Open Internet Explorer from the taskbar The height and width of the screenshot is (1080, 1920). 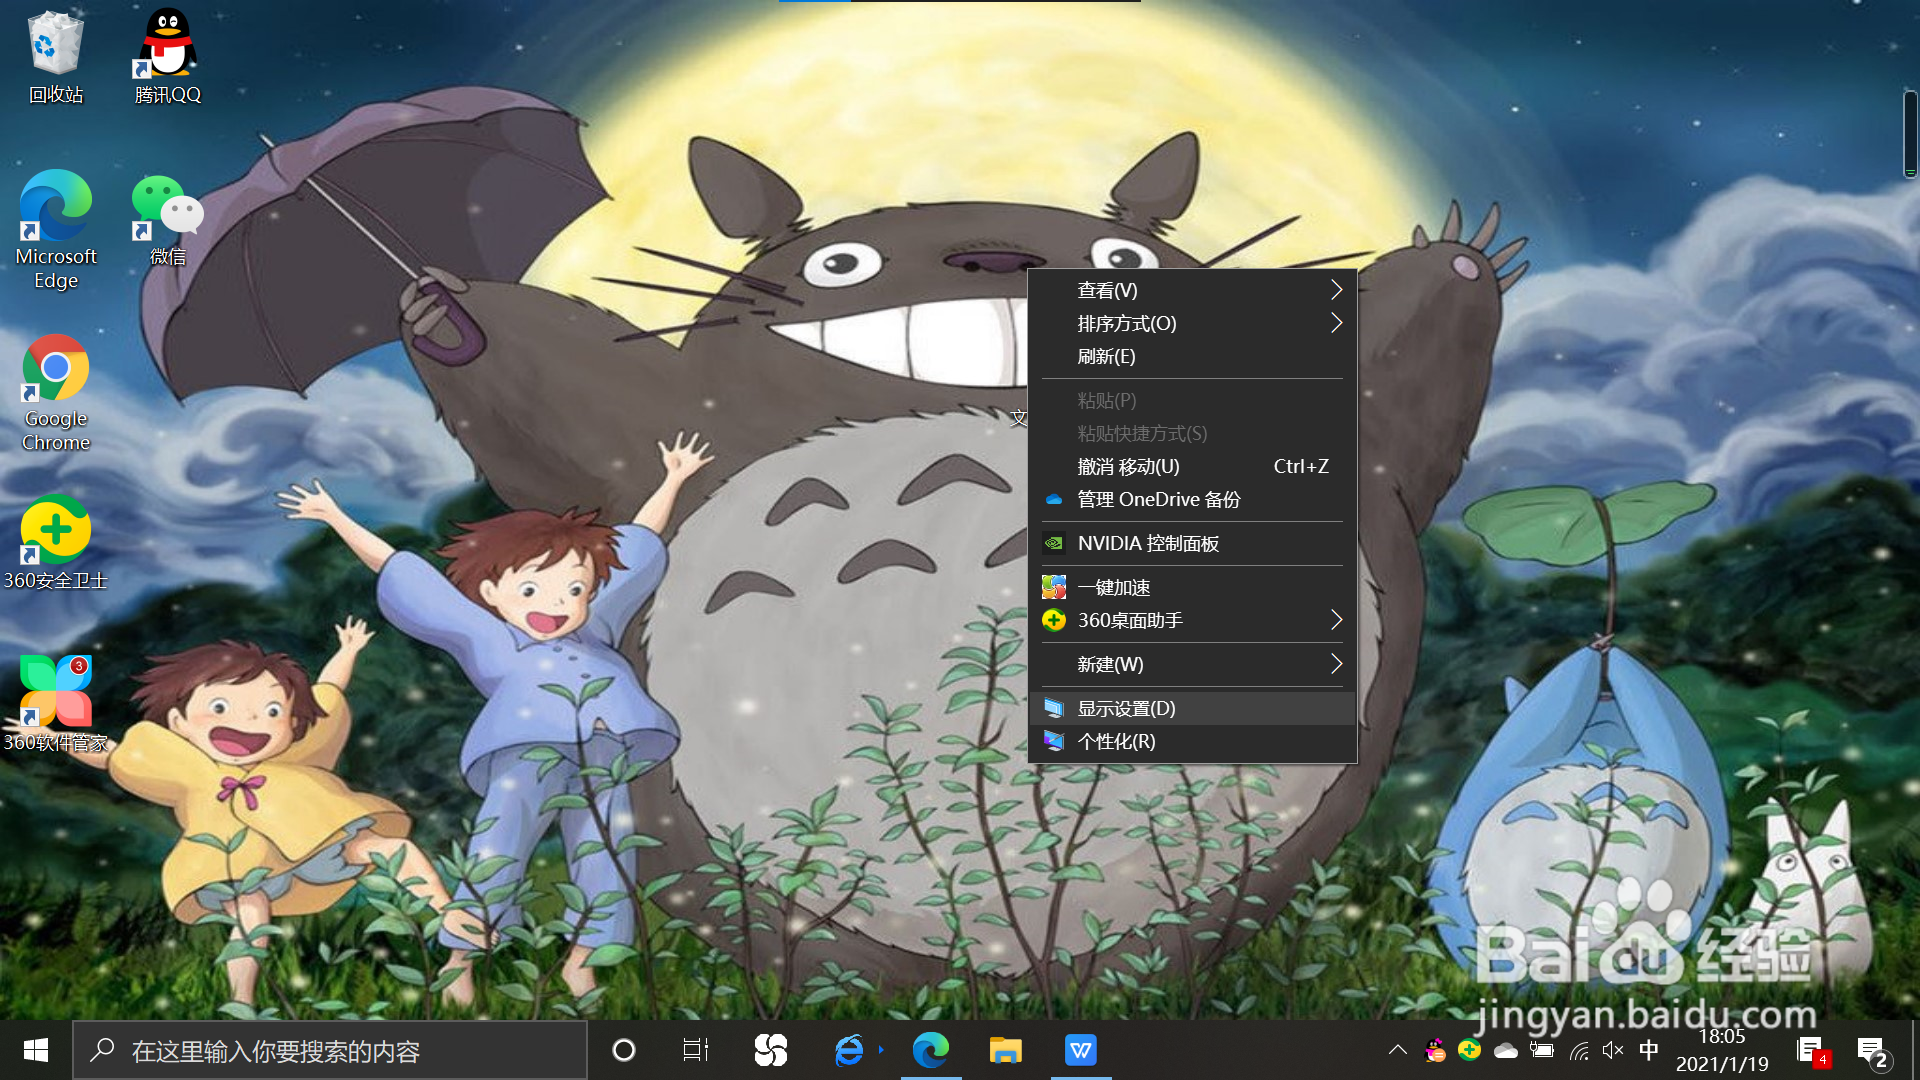pyautogui.click(x=849, y=1050)
